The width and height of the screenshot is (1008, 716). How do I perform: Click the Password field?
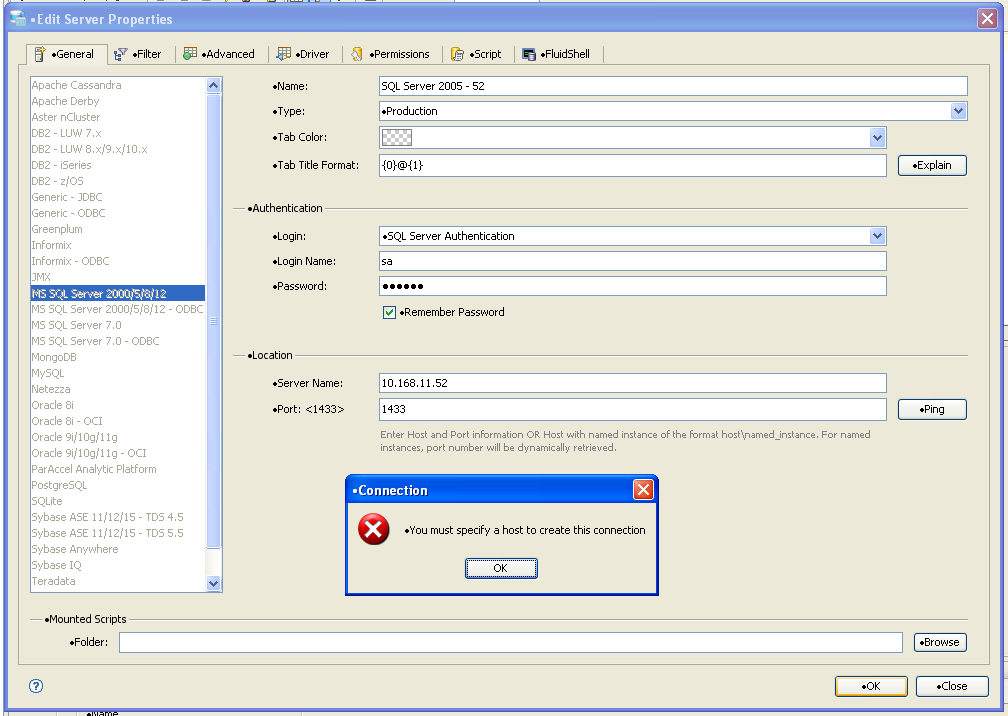(633, 286)
